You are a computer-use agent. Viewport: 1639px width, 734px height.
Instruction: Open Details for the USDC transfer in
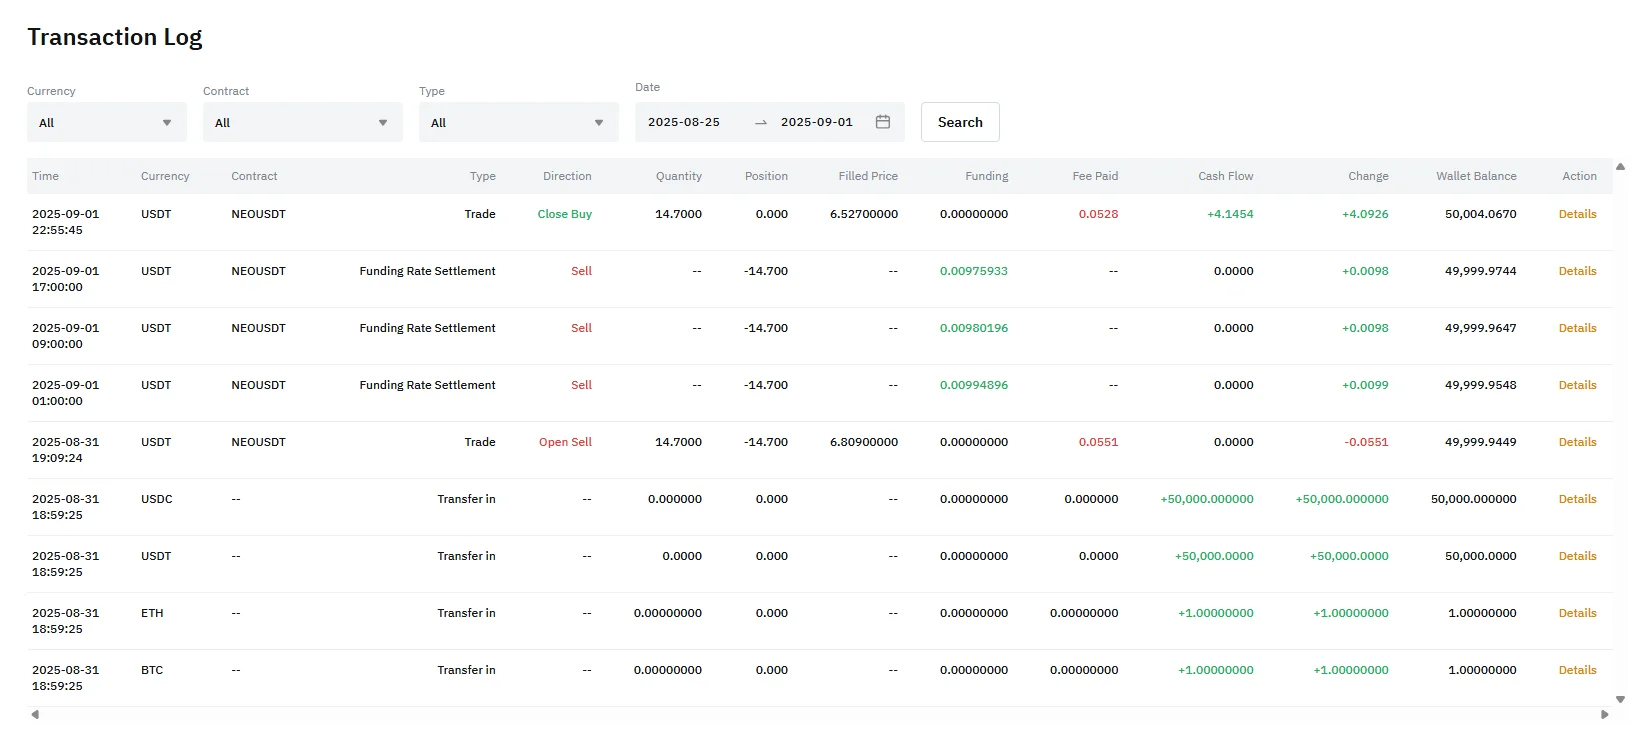[1577, 499]
